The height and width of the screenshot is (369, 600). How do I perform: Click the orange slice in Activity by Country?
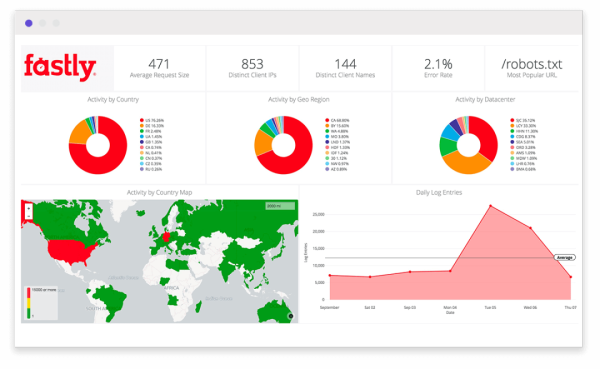80,132
